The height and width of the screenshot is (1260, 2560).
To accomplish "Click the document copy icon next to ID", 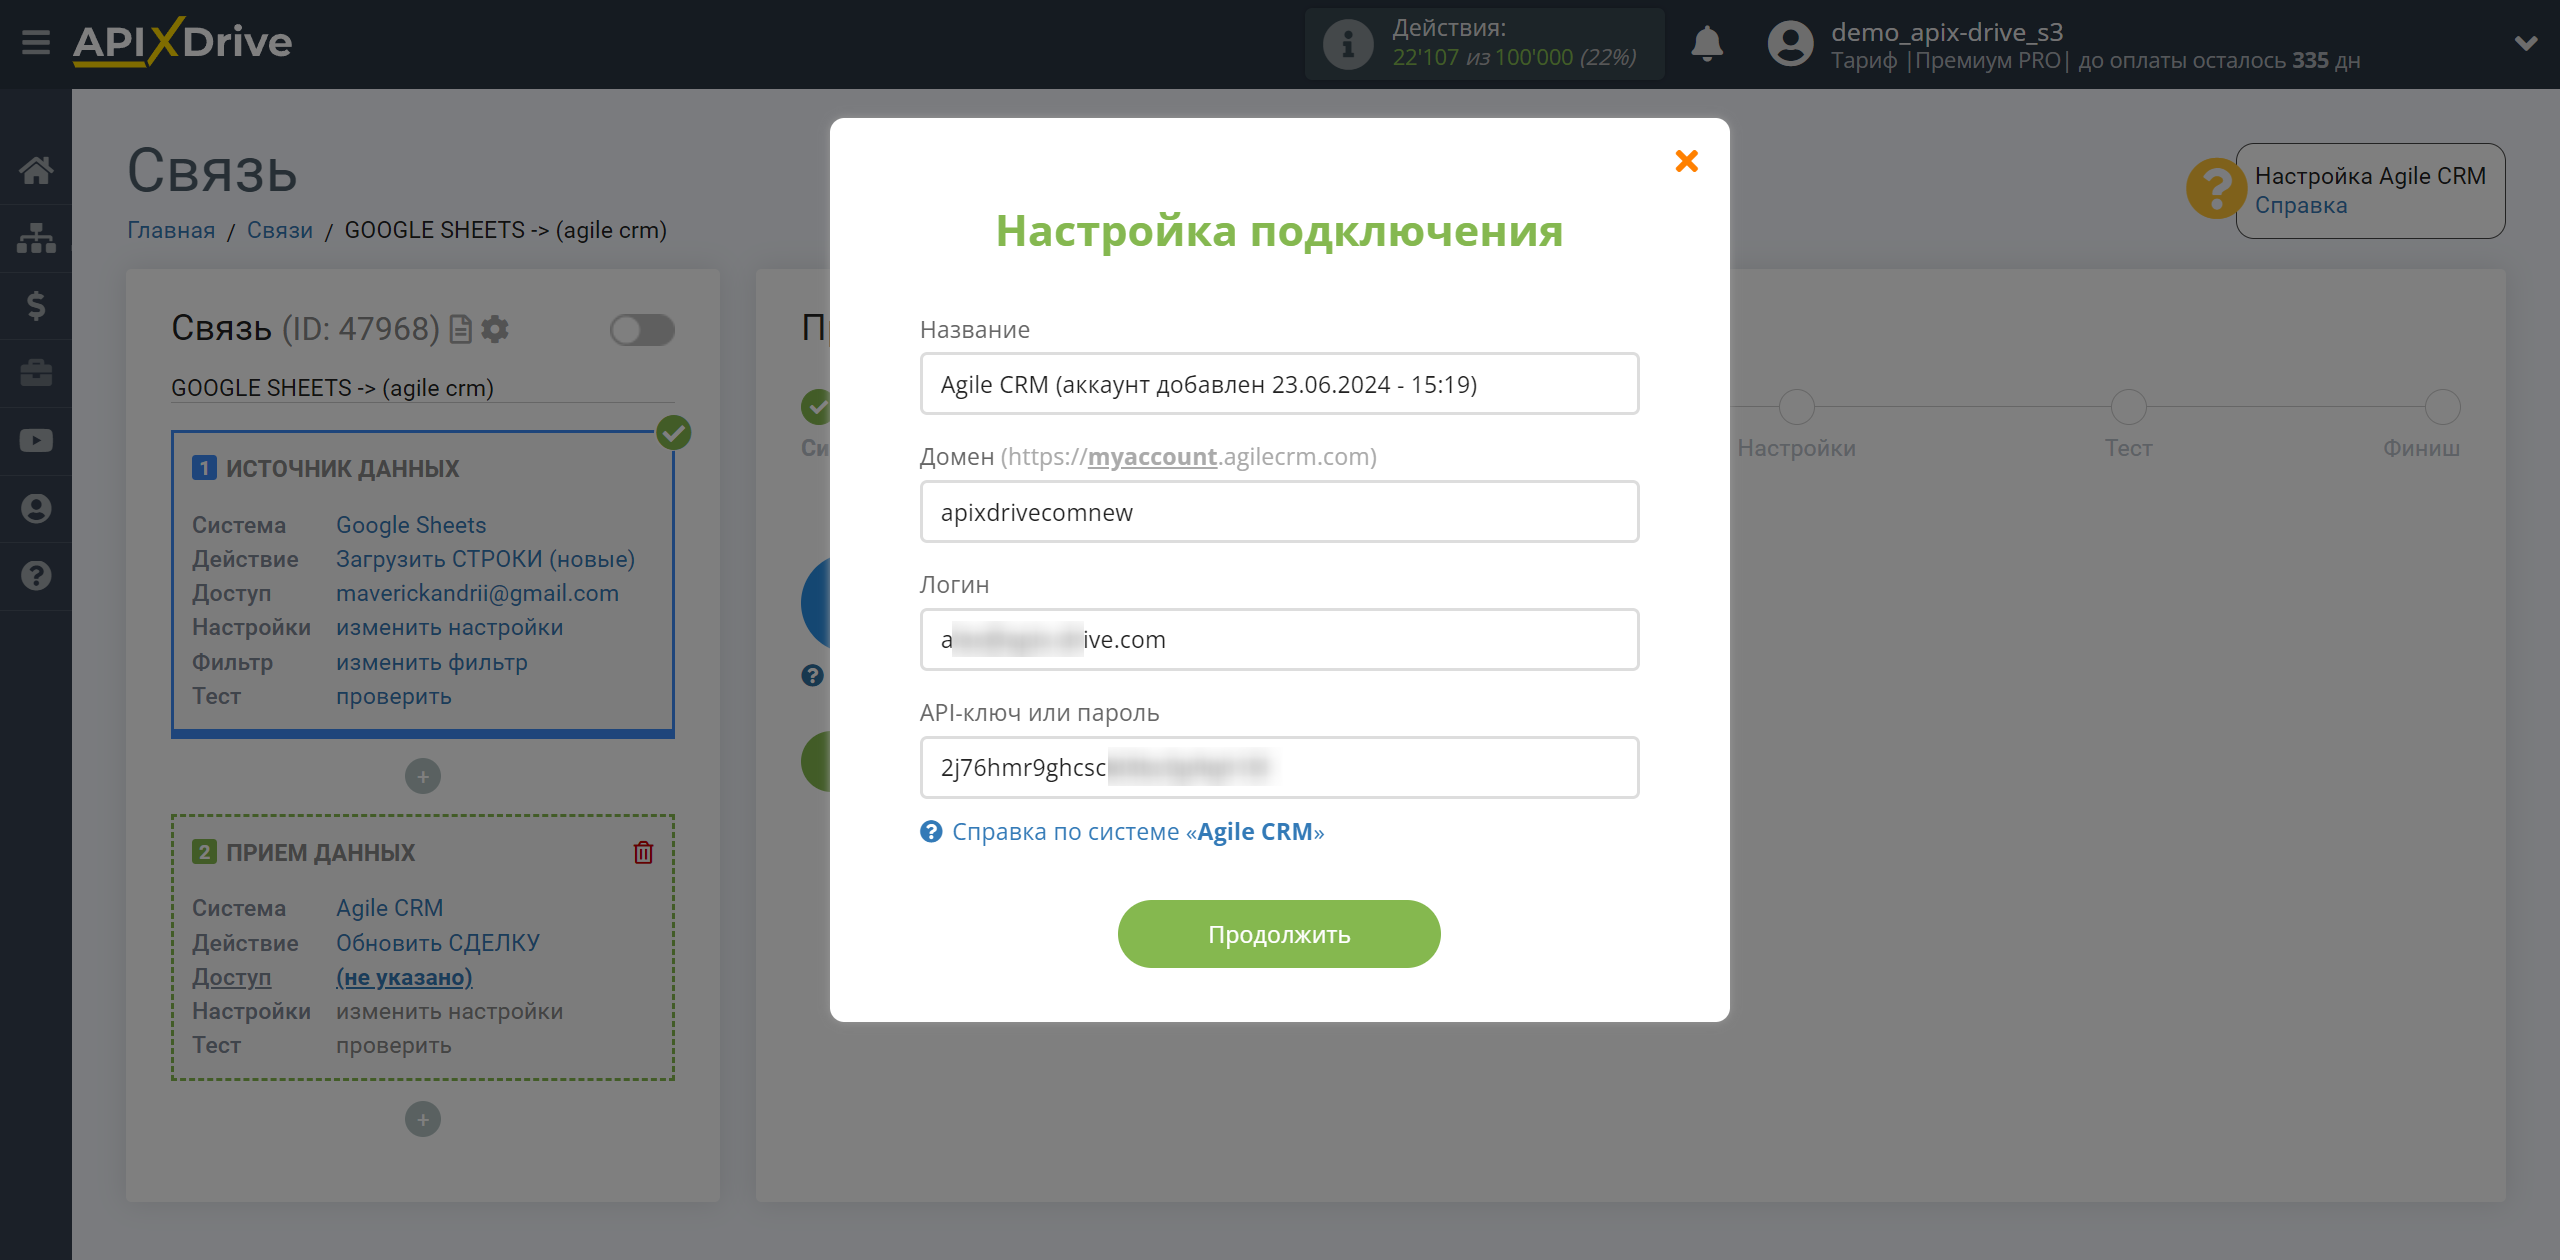I will point(460,329).
